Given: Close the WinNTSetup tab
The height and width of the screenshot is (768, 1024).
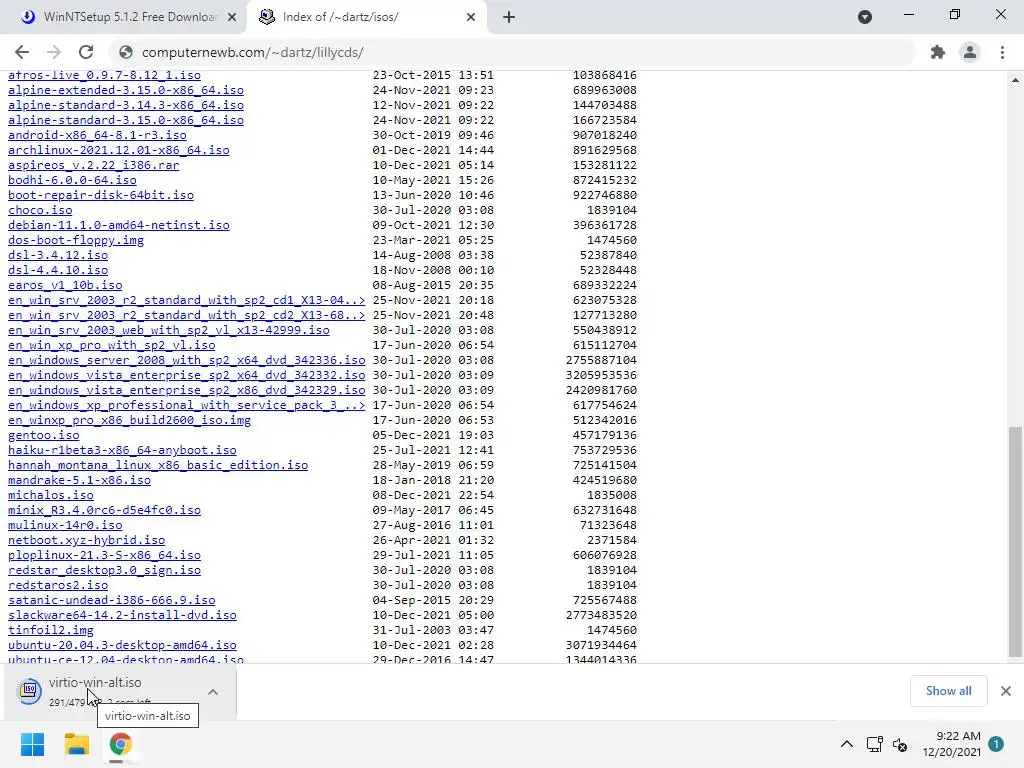Looking at the screenshot, I should 232,17.
